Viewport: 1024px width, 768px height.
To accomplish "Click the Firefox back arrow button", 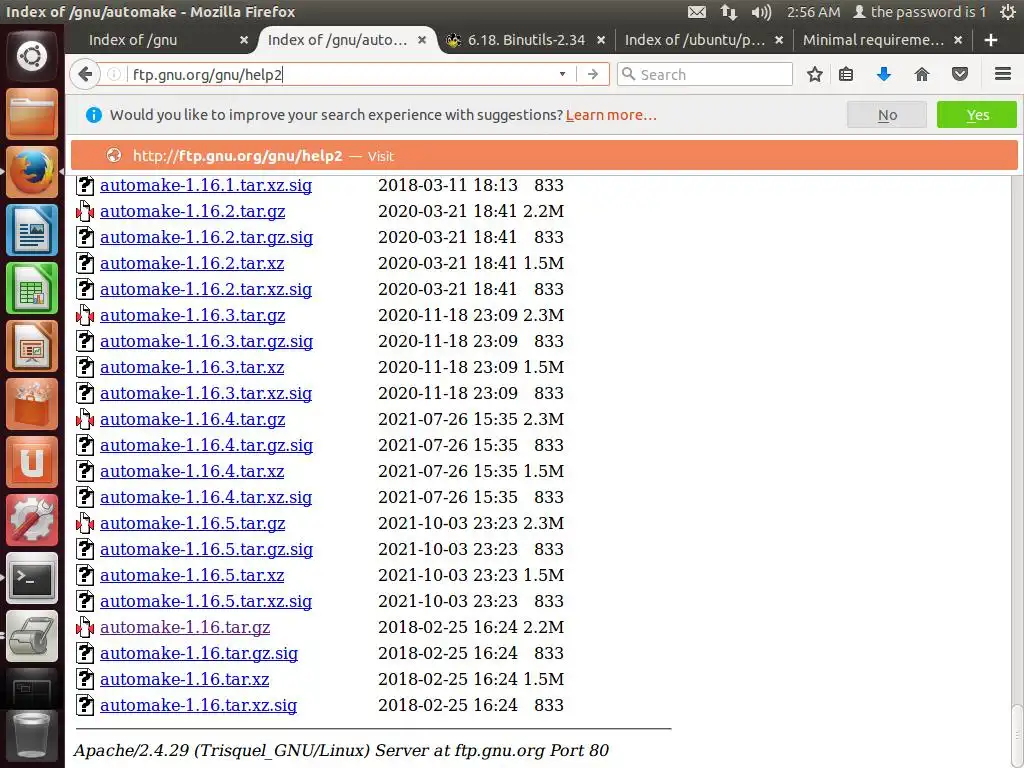I will pyautogui.click(x=85, y=74).
